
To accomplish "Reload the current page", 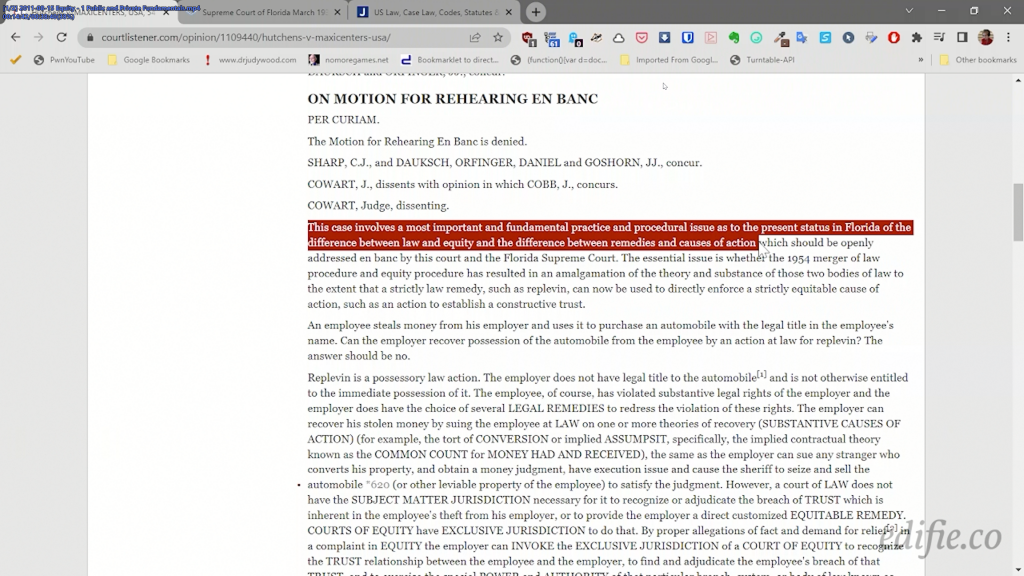I will tap(61, 37).
